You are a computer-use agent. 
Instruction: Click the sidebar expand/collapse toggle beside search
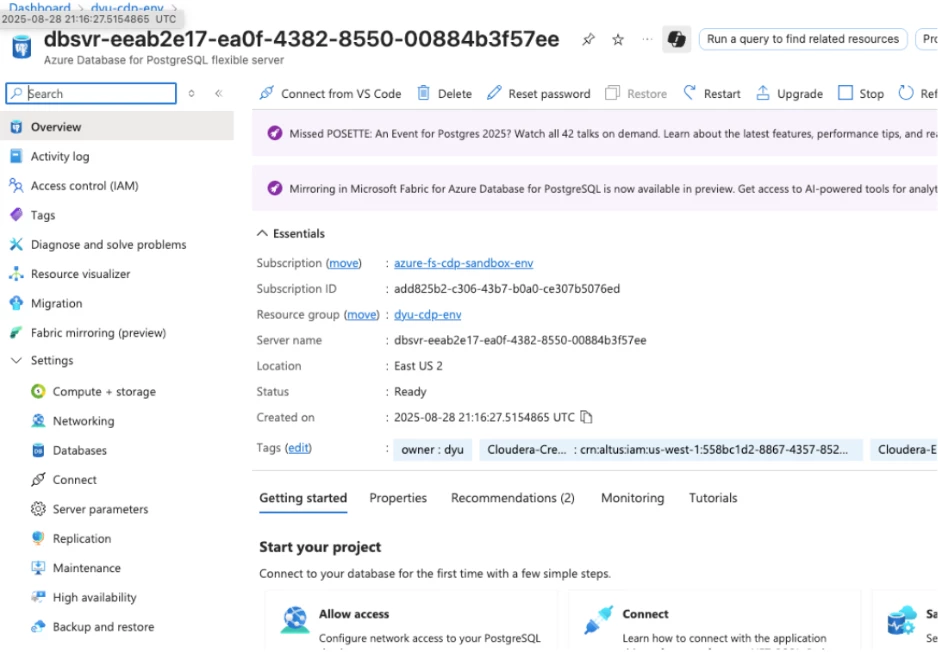coord(191,93)
